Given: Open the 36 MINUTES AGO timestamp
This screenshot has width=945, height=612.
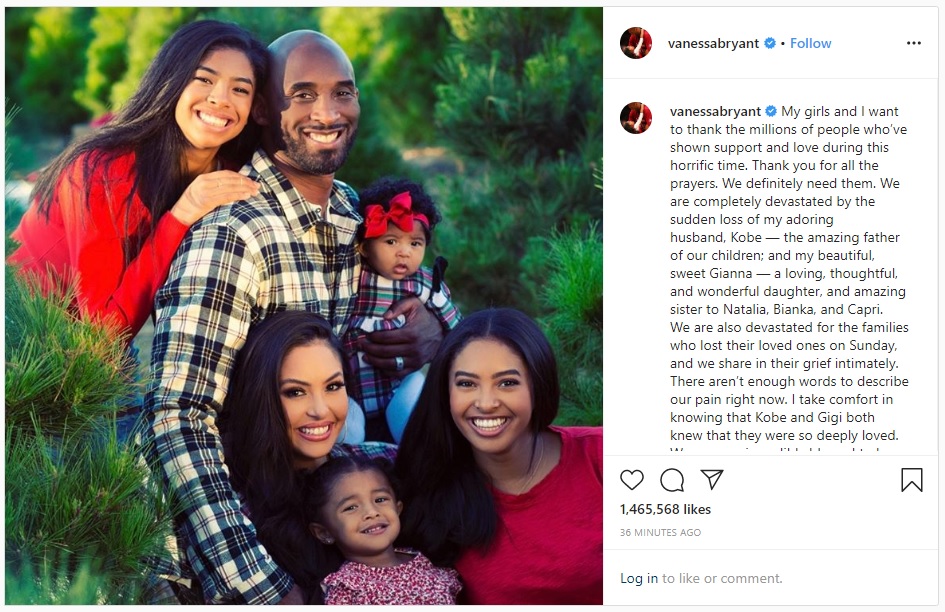Looking at the screenshot, I should 661,532.
